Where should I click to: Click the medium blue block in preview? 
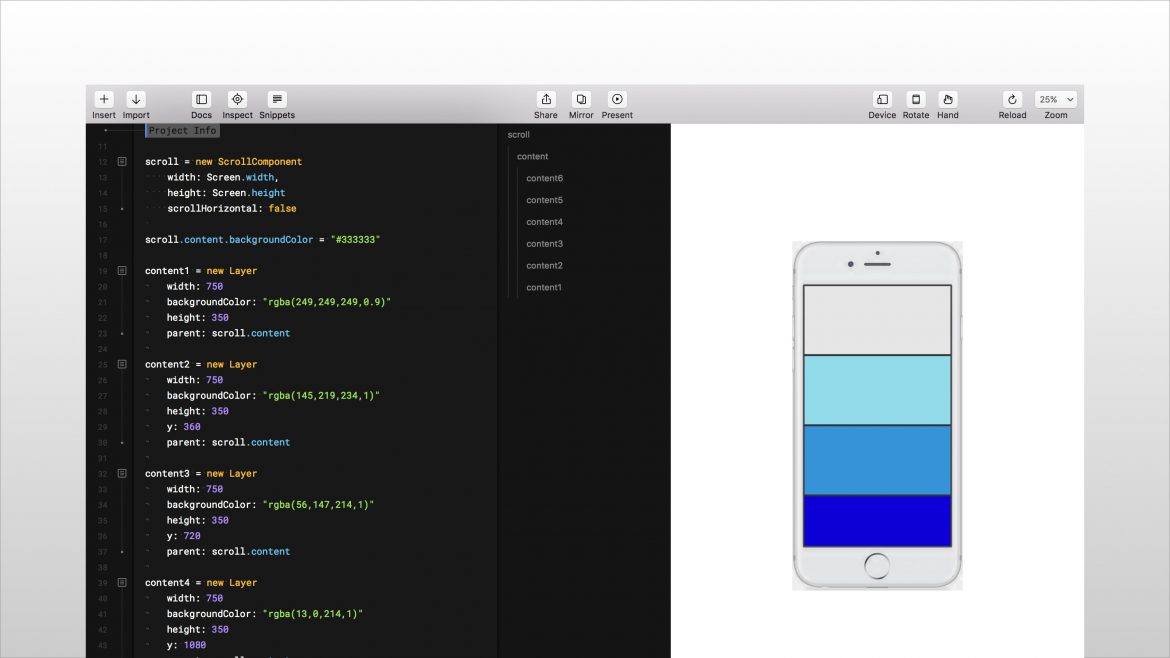pyautogui.click(x=878, y=460)
